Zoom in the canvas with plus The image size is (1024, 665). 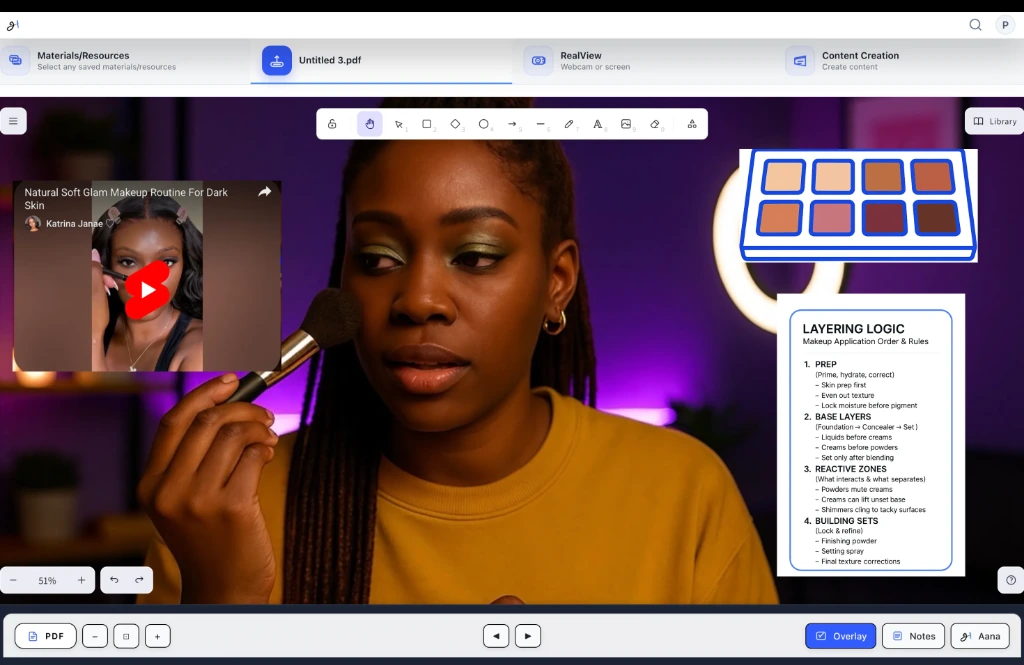point(82,580)
